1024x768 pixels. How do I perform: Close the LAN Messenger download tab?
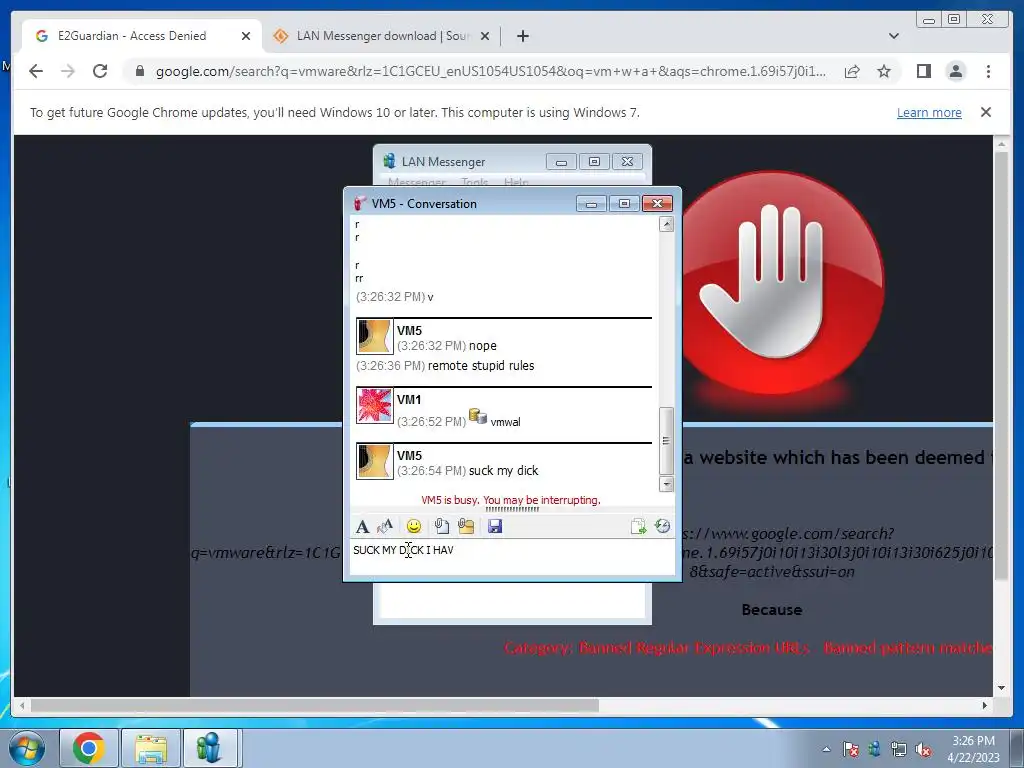[485, 36]
